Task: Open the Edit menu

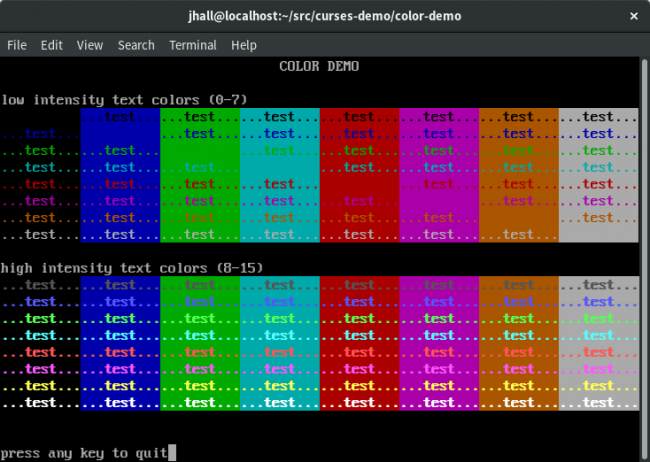Action: click(51, 45)
